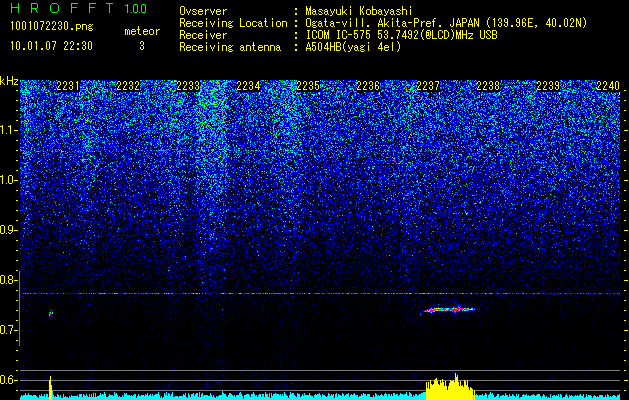Click the 1.1 frequency axis label

9,130
